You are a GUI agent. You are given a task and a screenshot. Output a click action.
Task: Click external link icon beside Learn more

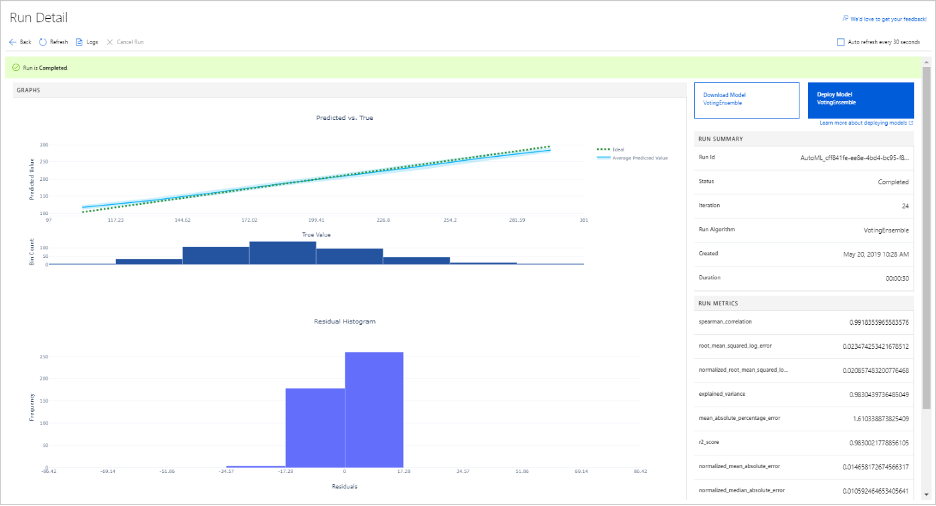(910, 123)
